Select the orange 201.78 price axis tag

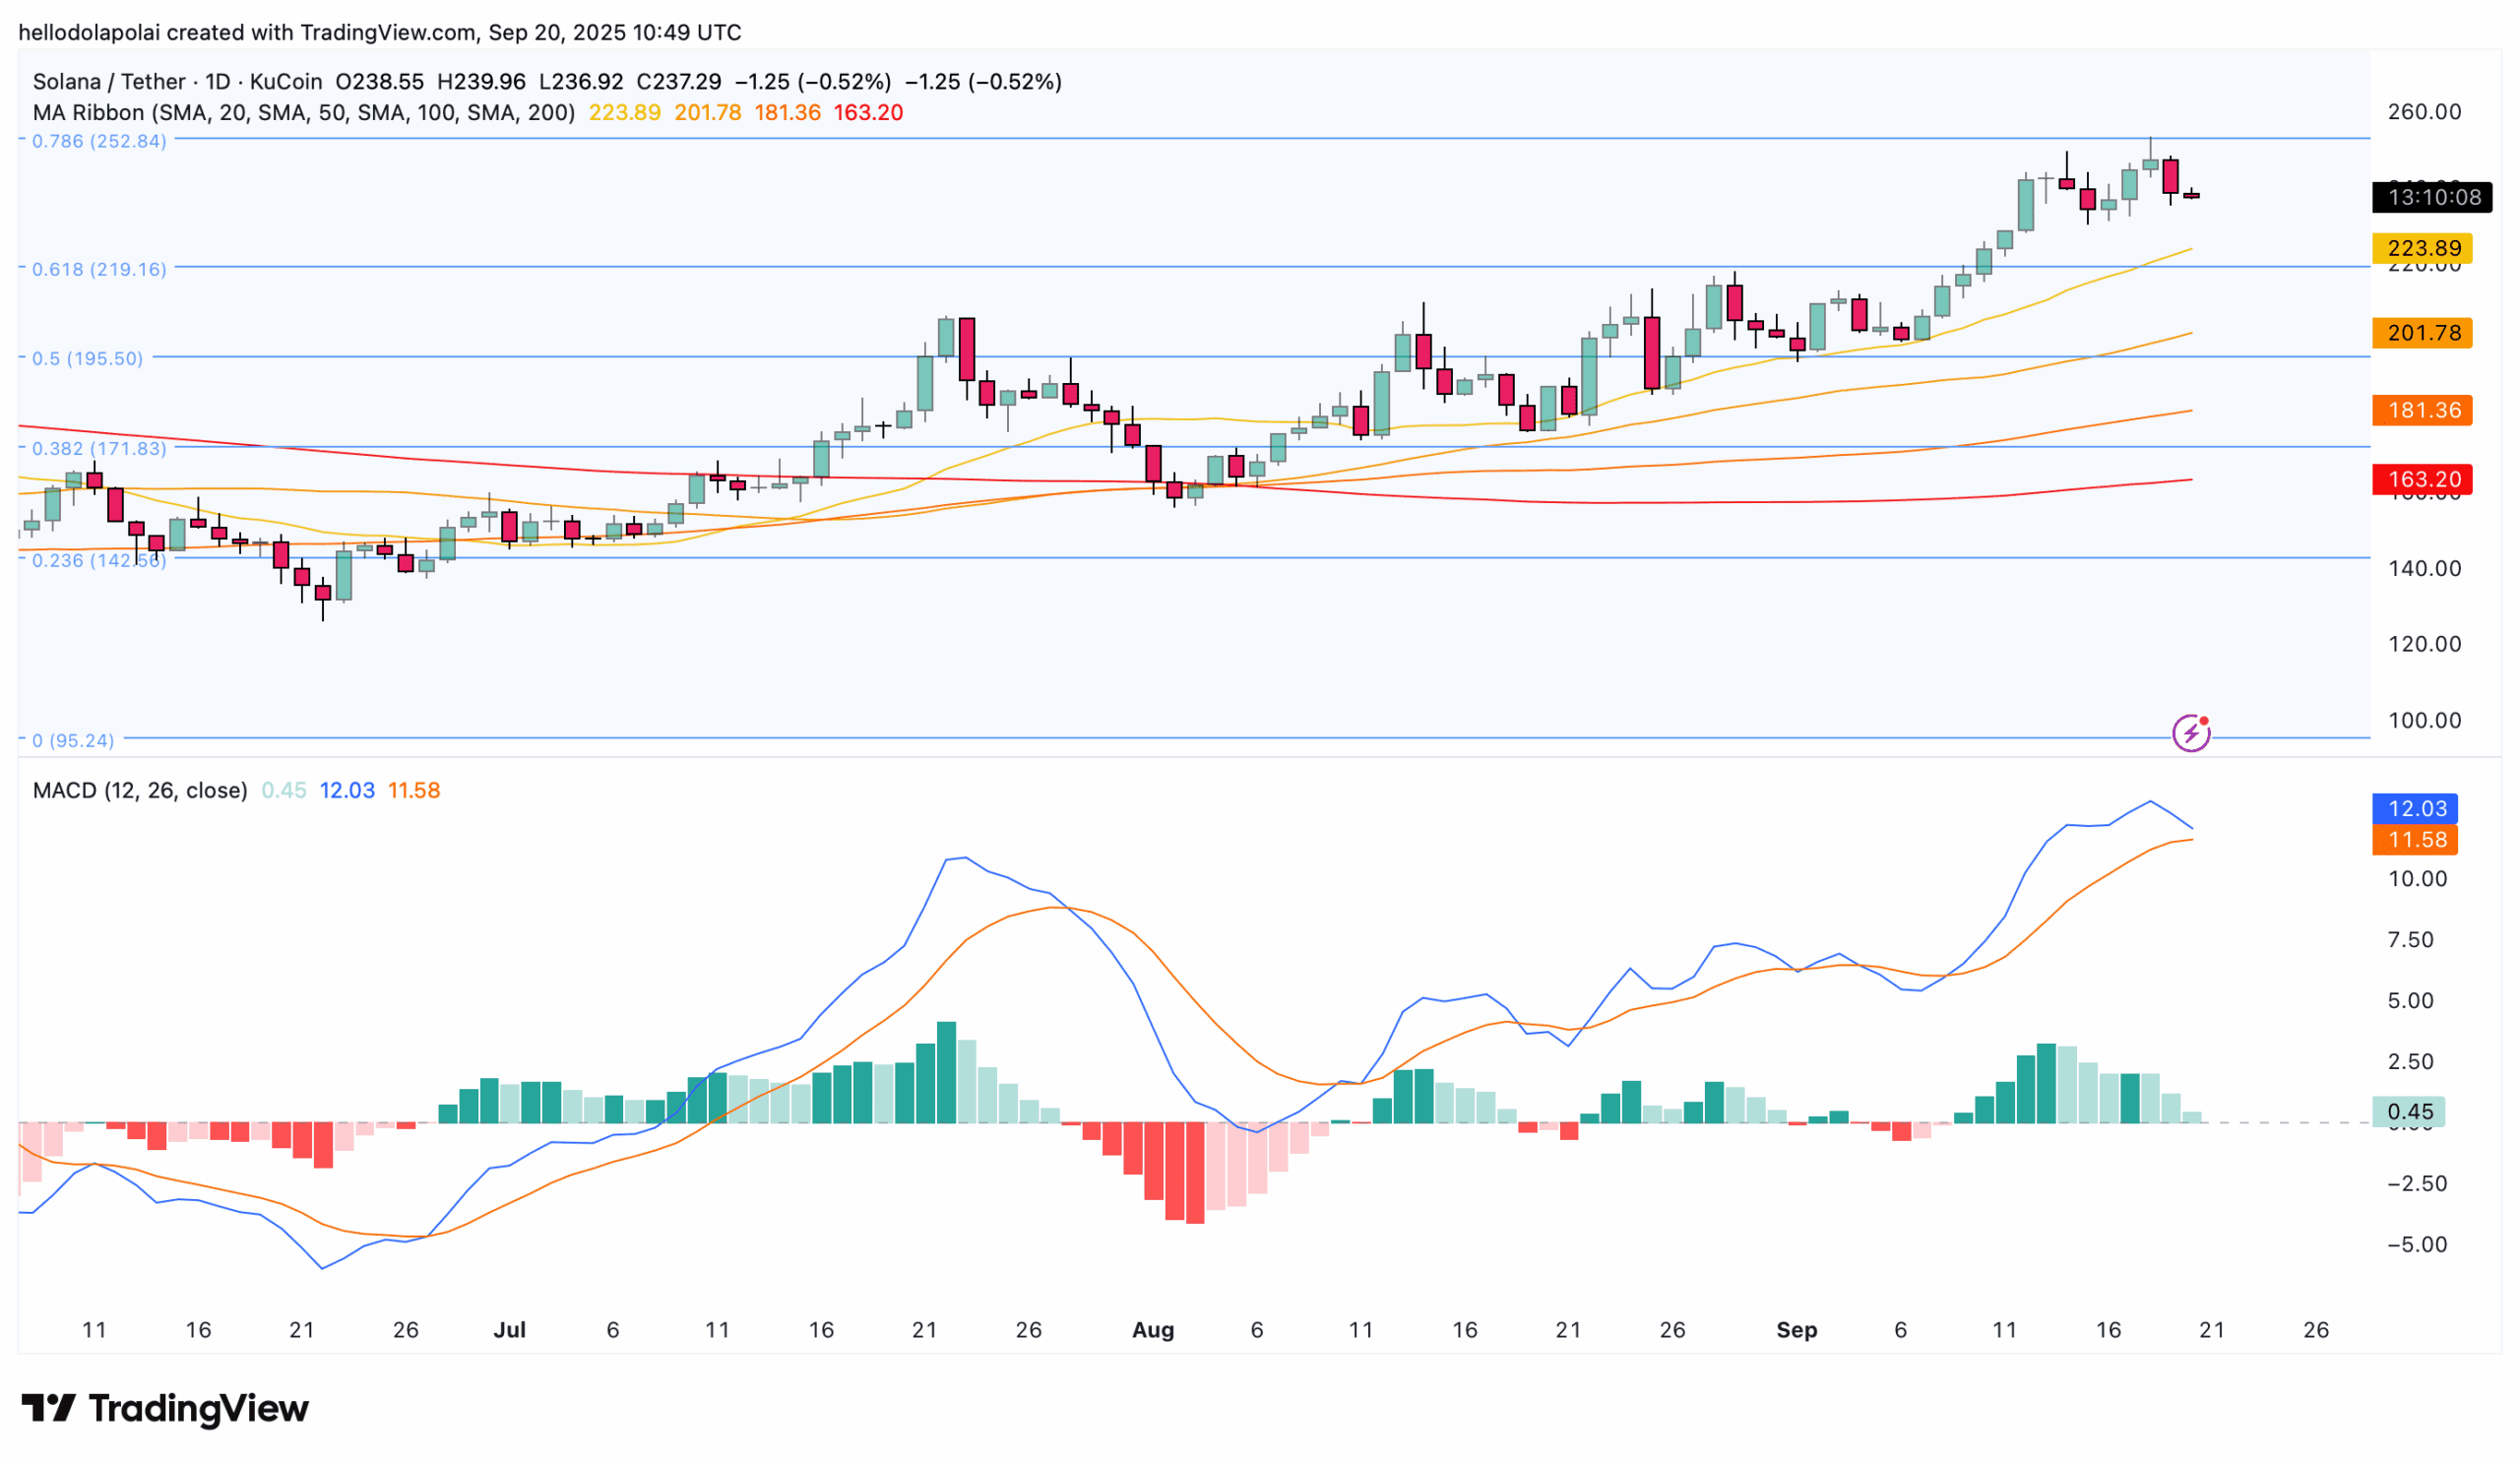pyautogui.click(x=2422, y=332)
